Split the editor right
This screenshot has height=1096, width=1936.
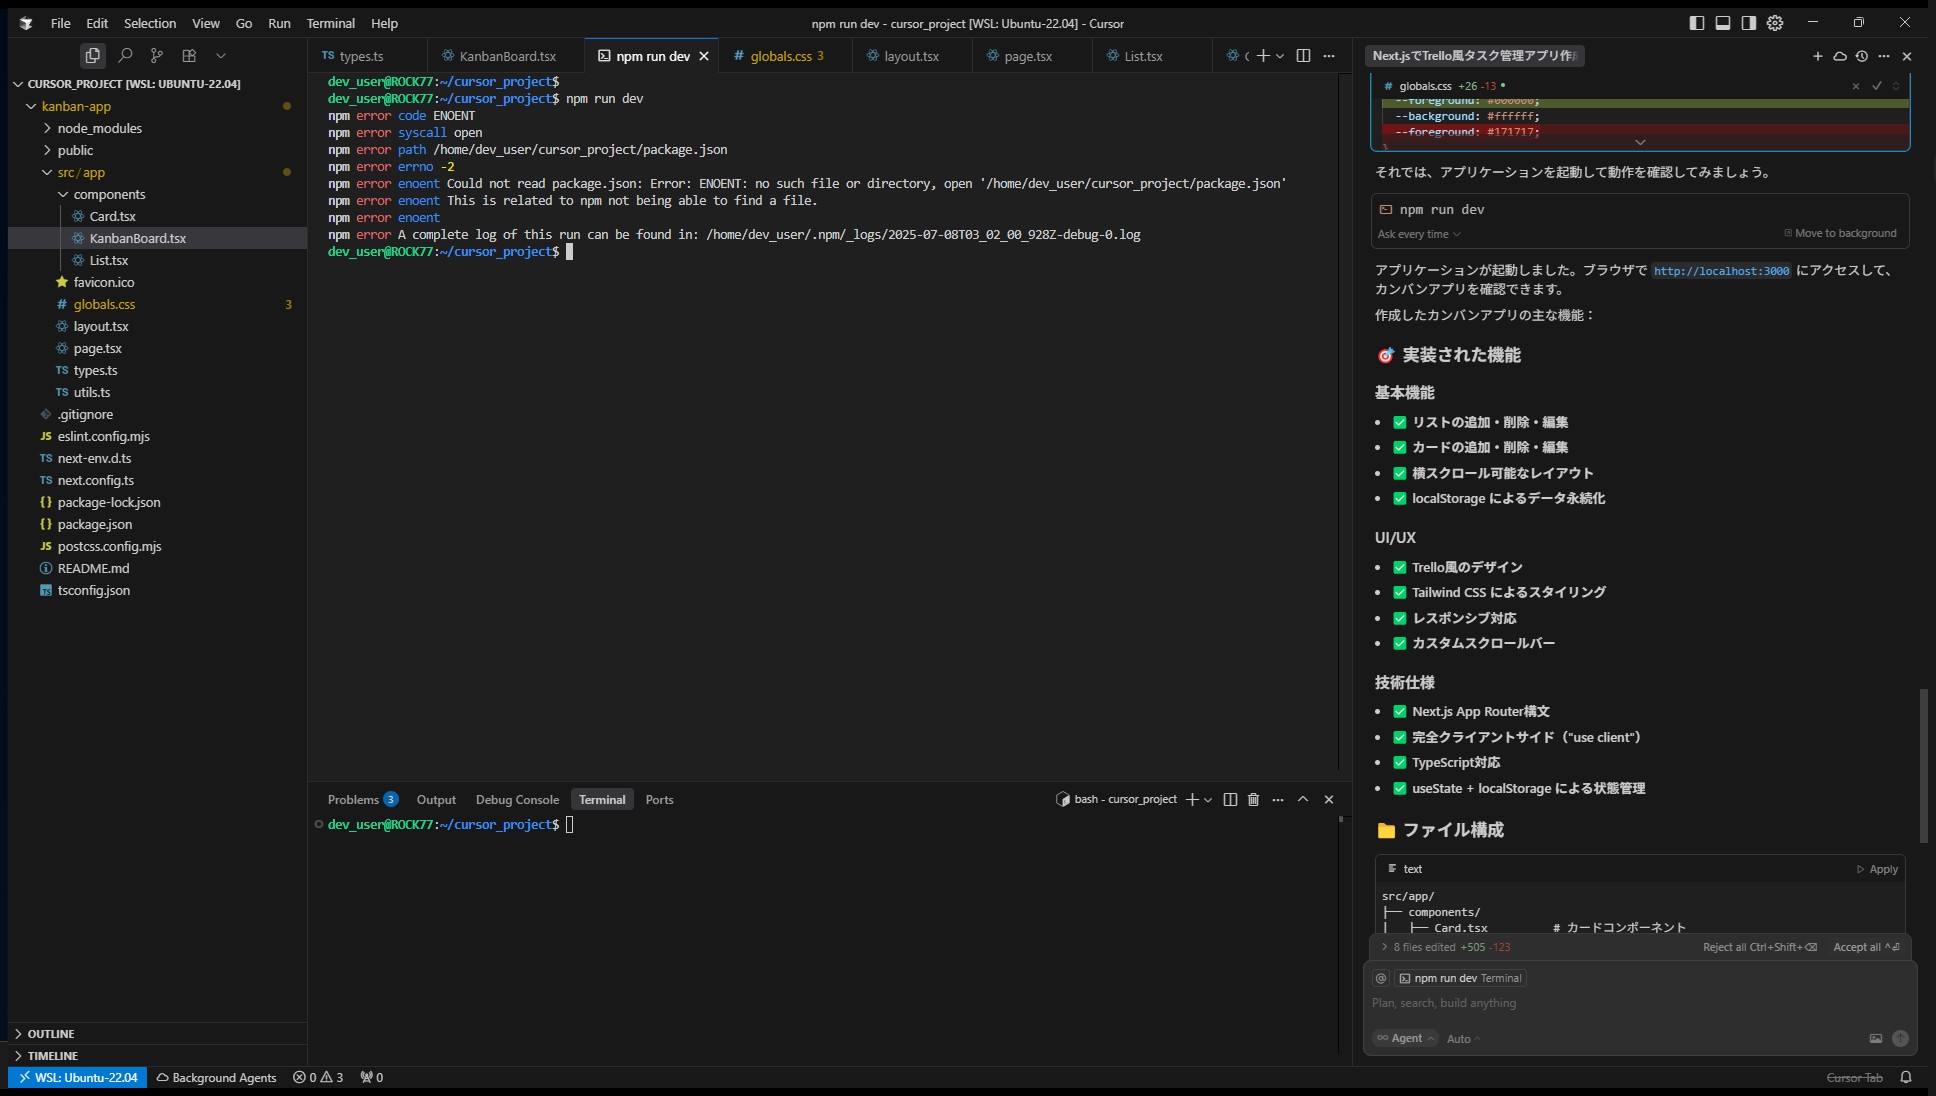click(1303, 56)
